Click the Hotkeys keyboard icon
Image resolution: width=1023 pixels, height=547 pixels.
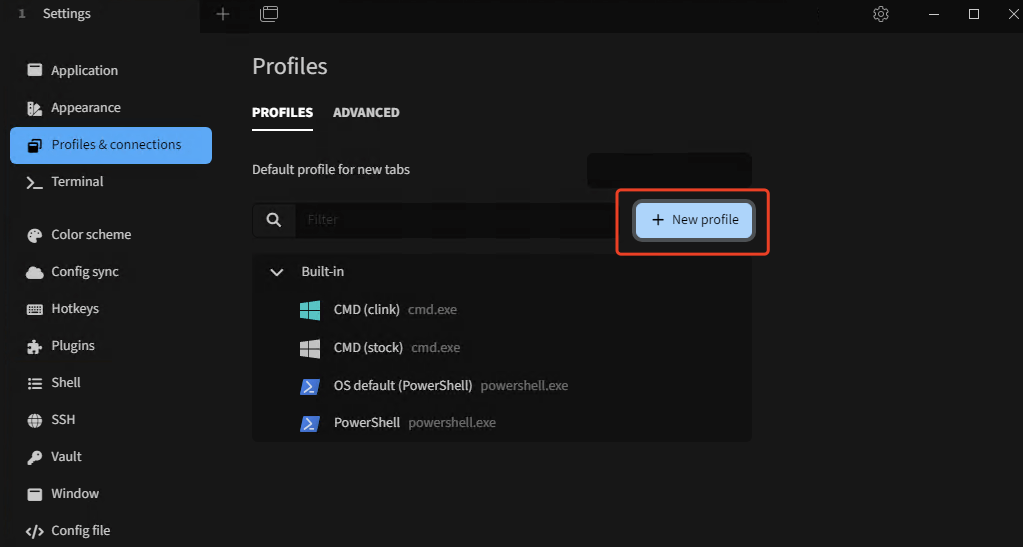point(35,309)
